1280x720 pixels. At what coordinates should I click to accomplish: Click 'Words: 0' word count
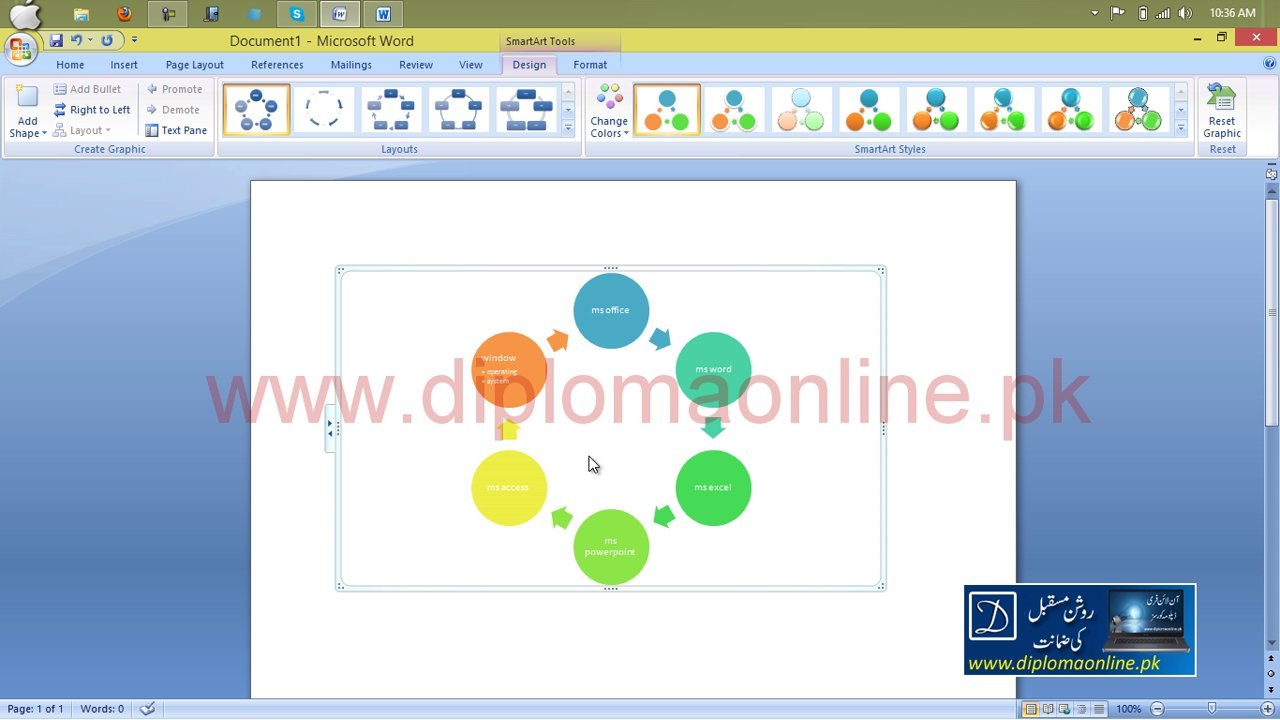[102, 709]
